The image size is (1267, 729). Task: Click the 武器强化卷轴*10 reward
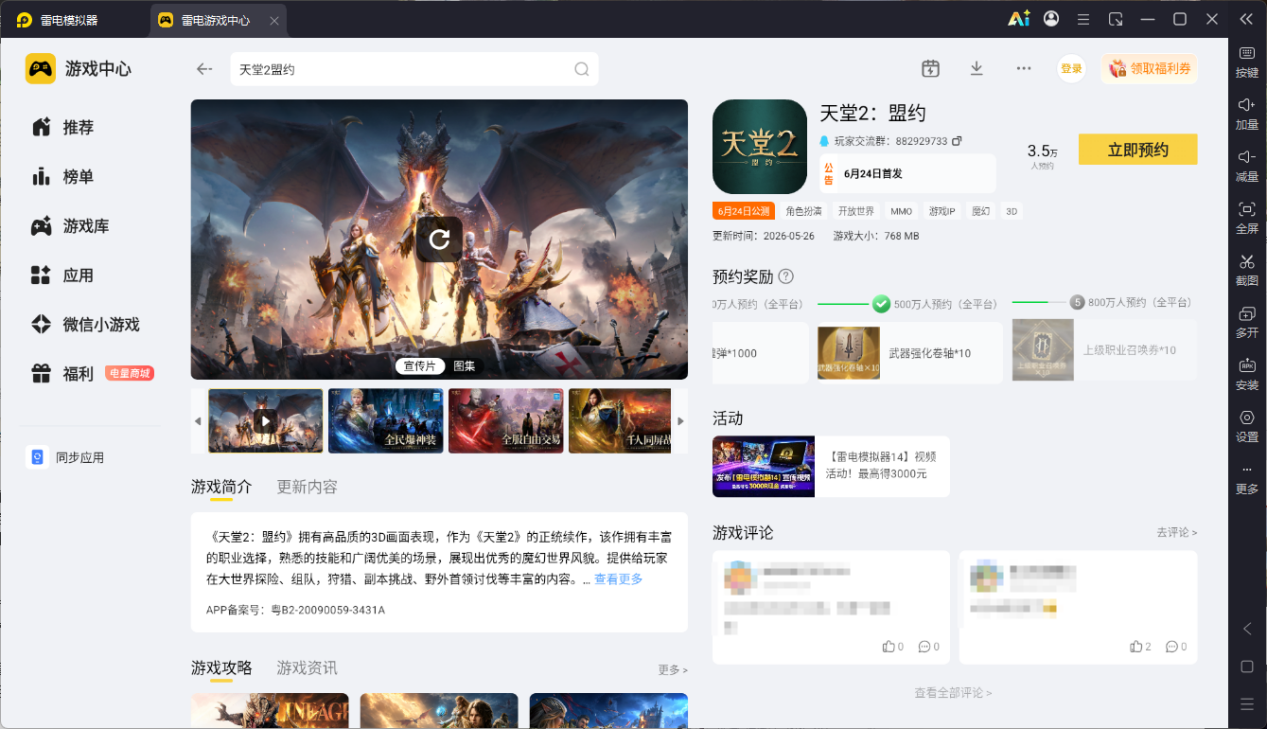909,352
